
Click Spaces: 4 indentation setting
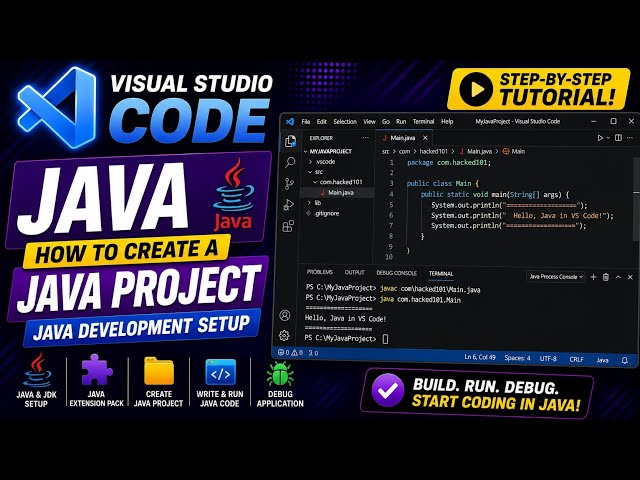(x=517, y=358)
